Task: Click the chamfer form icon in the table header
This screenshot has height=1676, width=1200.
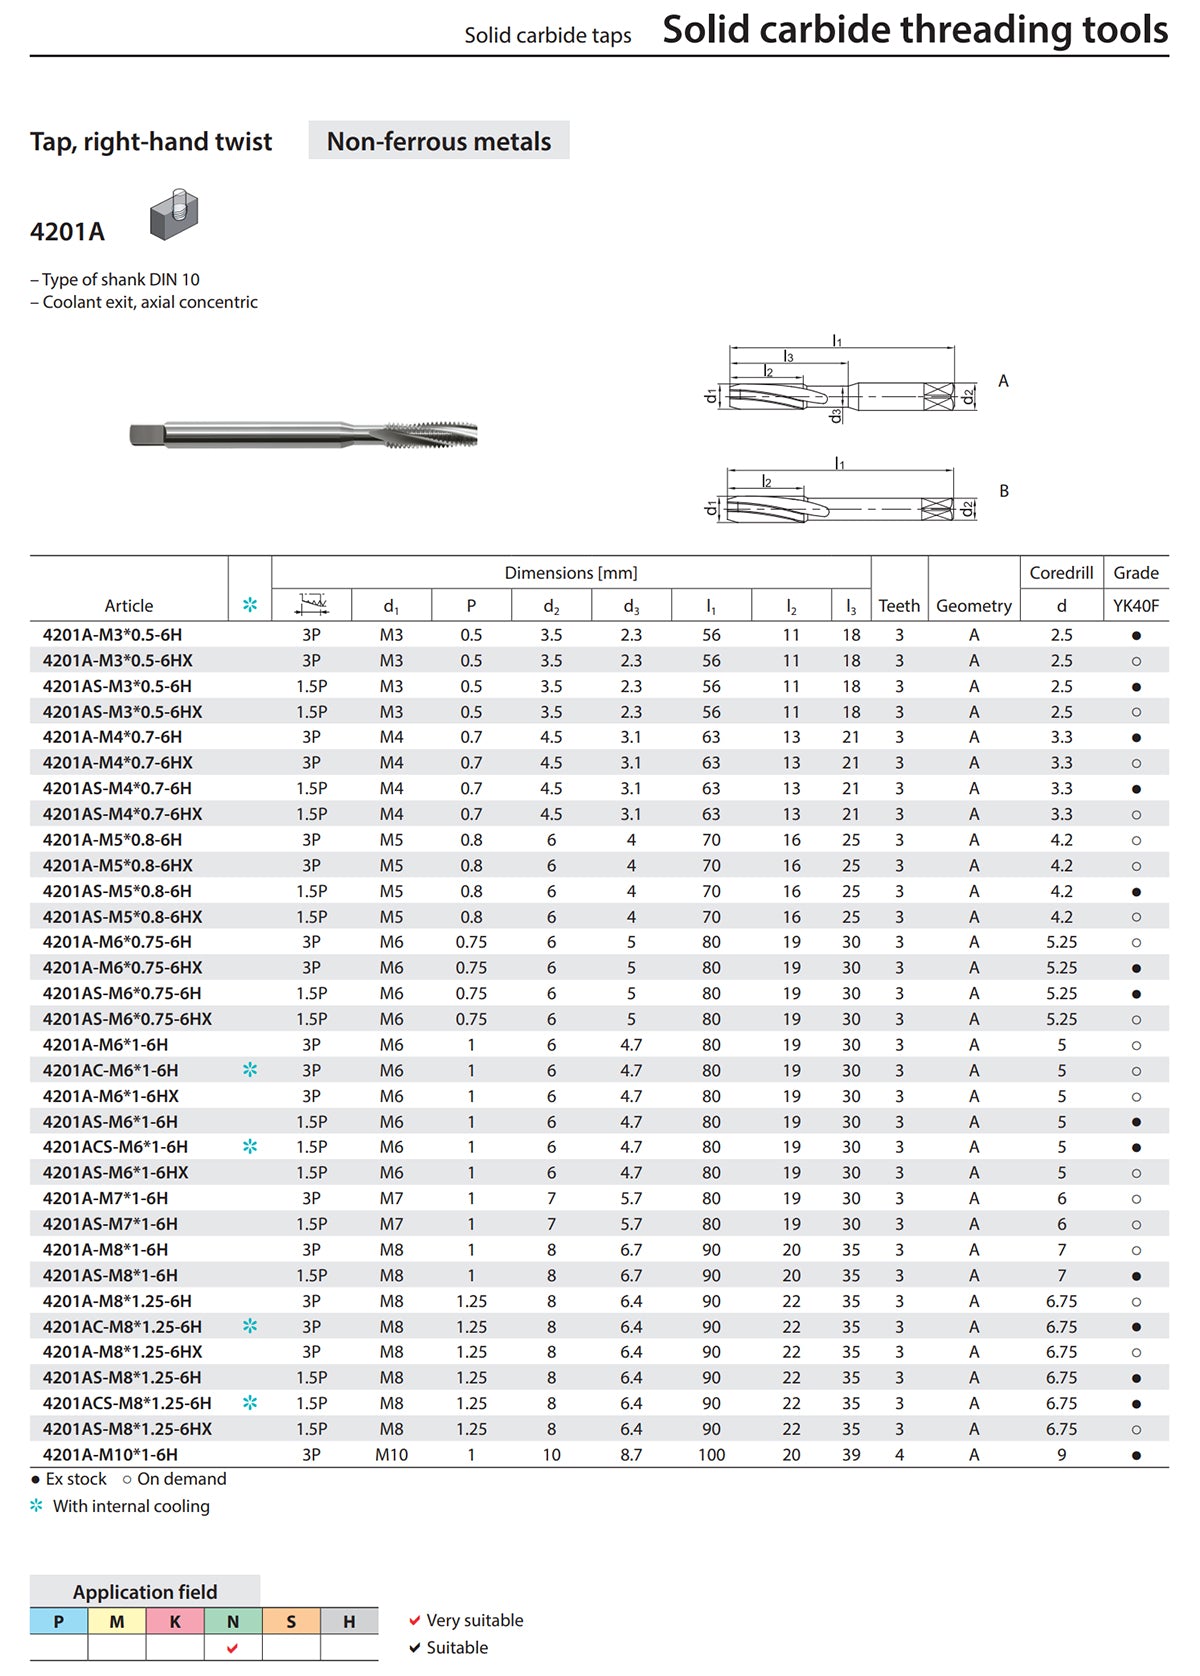Action: coord(312,604)
